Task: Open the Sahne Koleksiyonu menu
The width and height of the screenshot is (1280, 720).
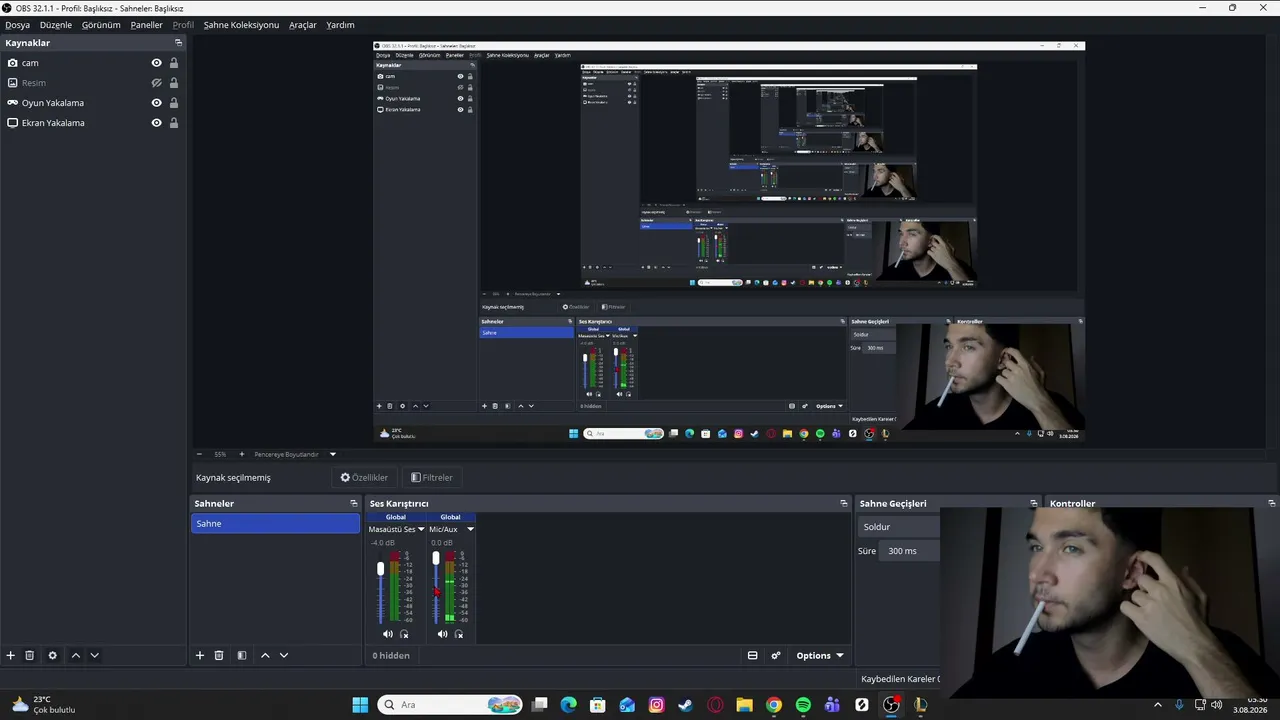Action: [241, 25]
